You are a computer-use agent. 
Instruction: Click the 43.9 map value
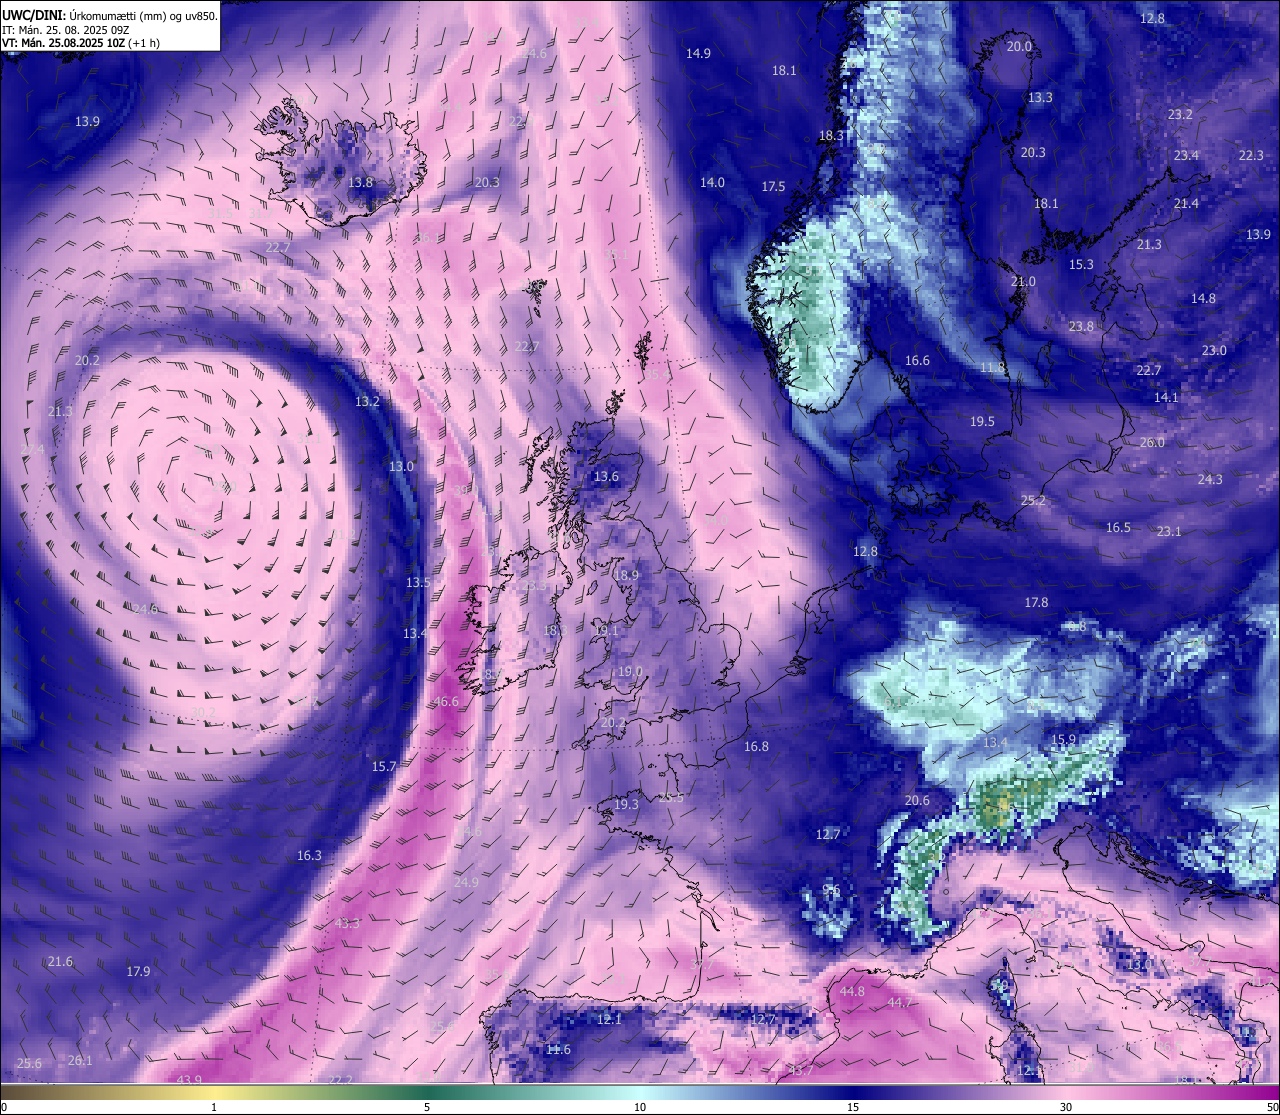(x=189, y=1080)
